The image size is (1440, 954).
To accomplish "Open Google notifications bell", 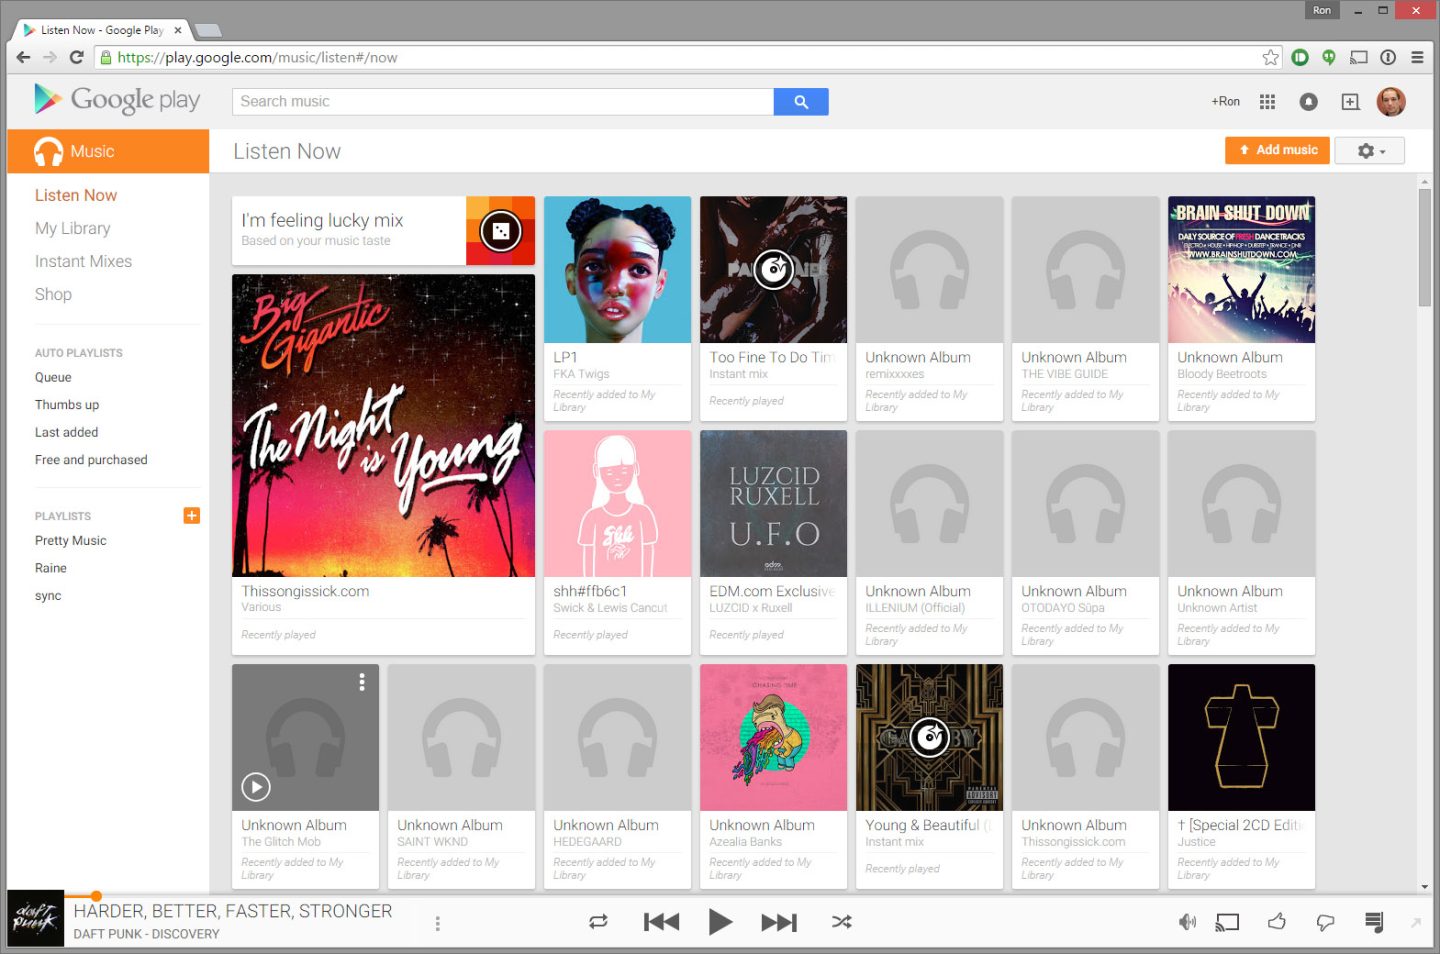I will click(x=1308, y=101).
